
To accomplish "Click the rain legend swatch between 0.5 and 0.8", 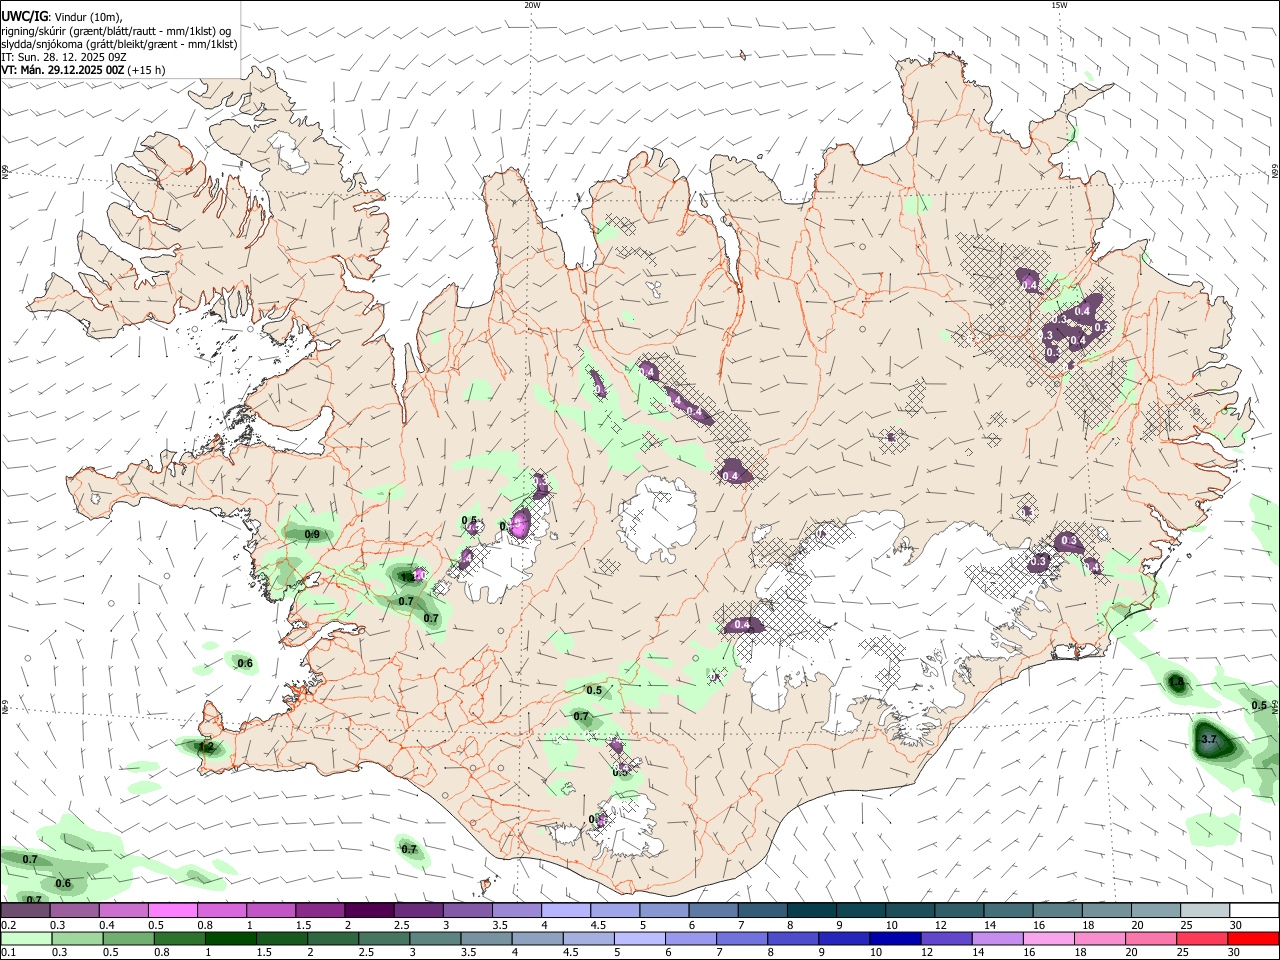I will (128, 938).
